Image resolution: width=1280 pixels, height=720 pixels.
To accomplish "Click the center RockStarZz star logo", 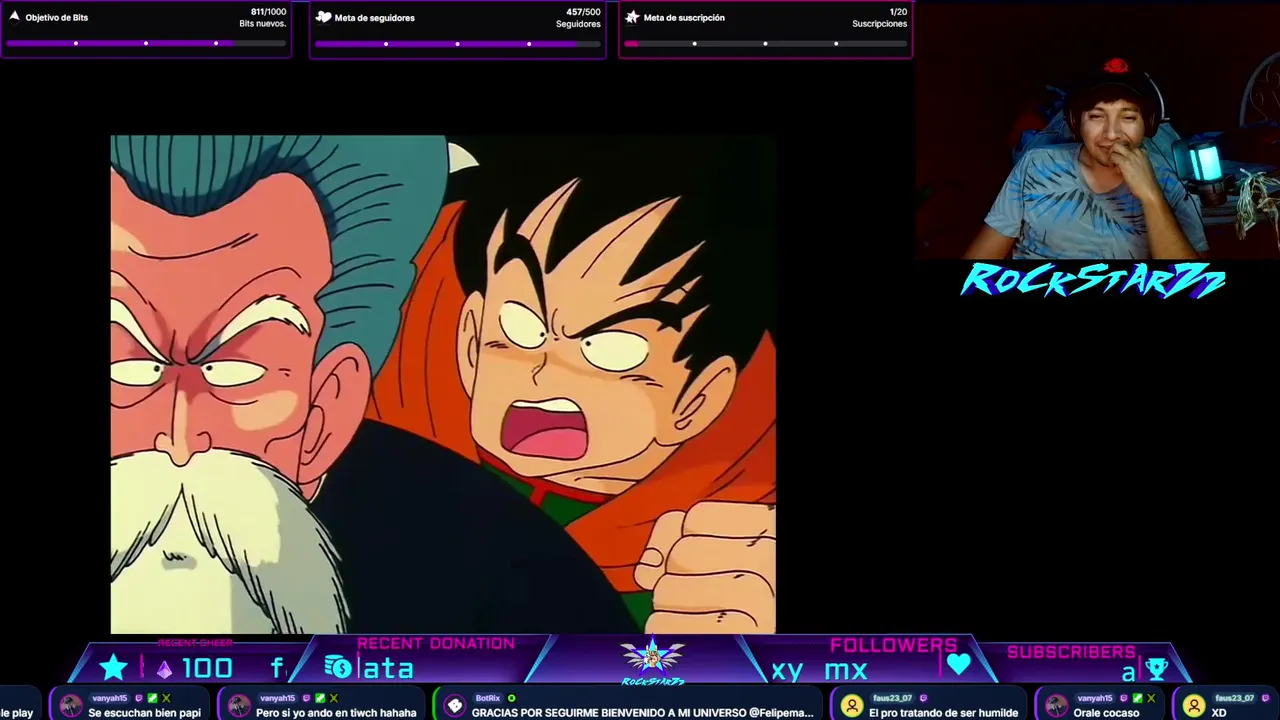I will (x=652, y=660).
